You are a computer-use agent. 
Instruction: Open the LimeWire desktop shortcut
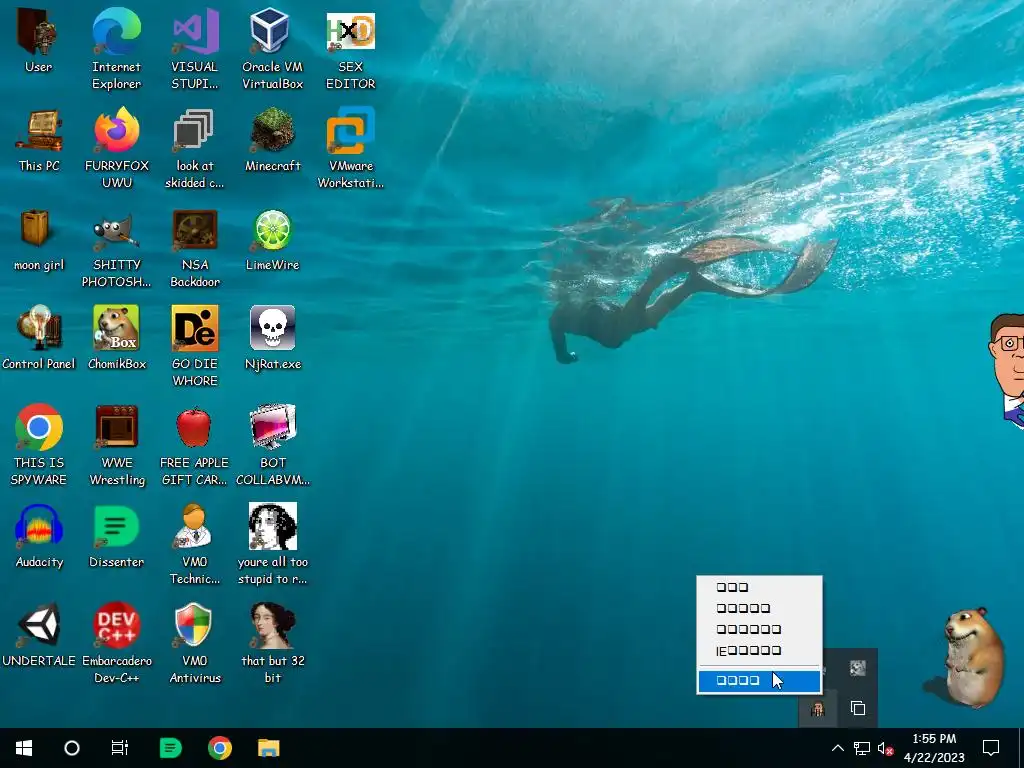coord(272,240)
